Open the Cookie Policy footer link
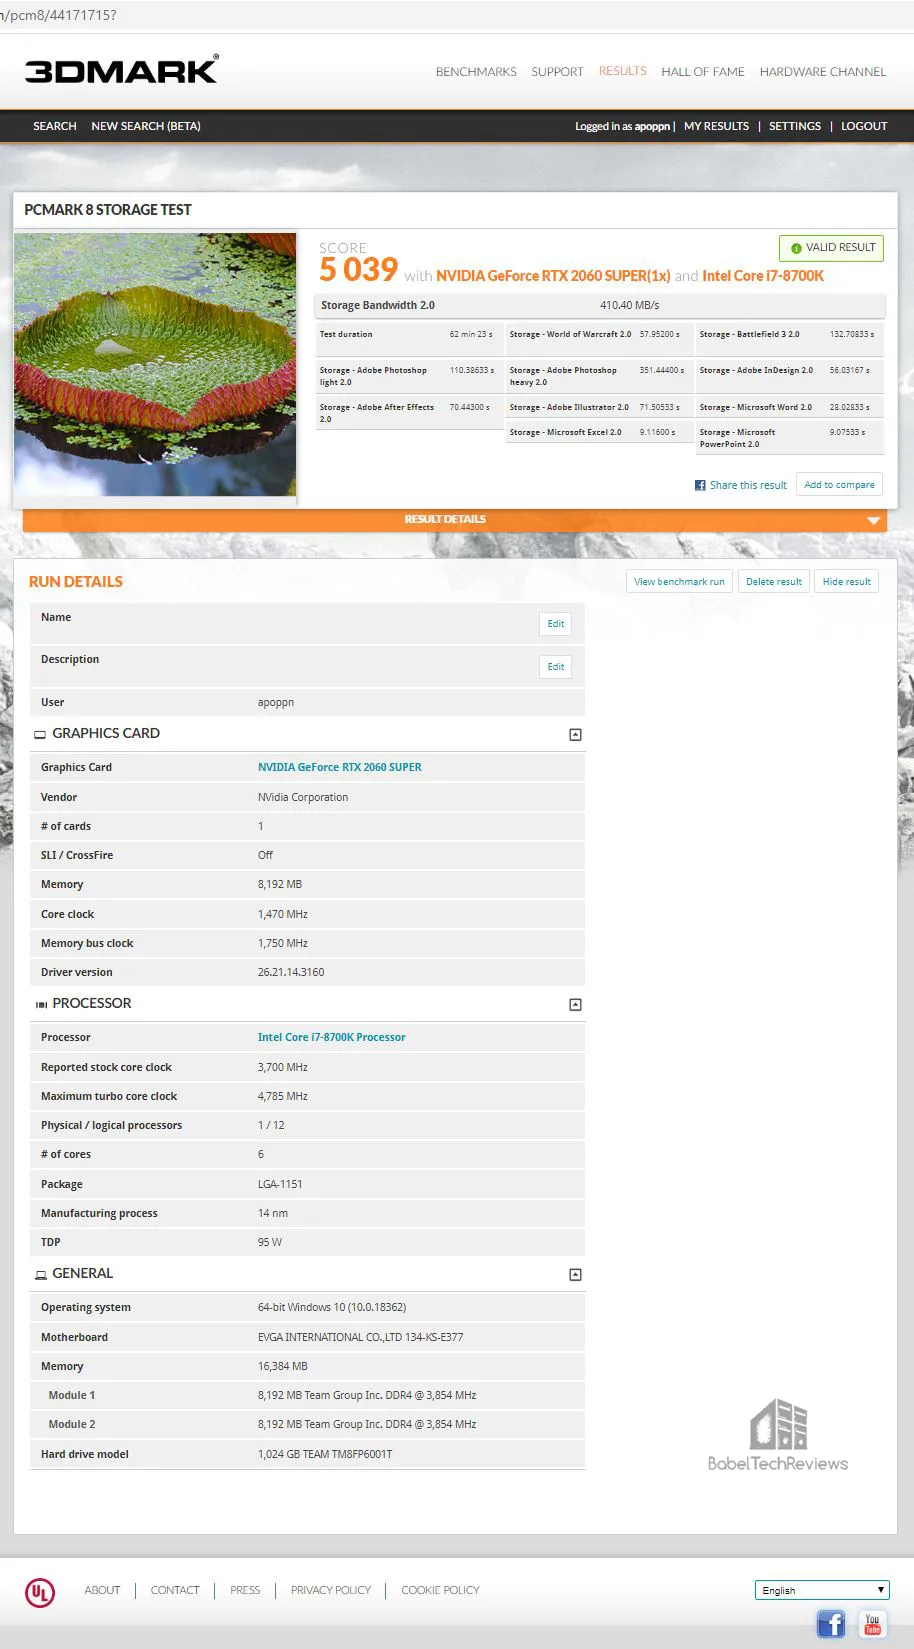Image resolution: width=914 pixels, height=1649 pixels. coord(440,1591)
